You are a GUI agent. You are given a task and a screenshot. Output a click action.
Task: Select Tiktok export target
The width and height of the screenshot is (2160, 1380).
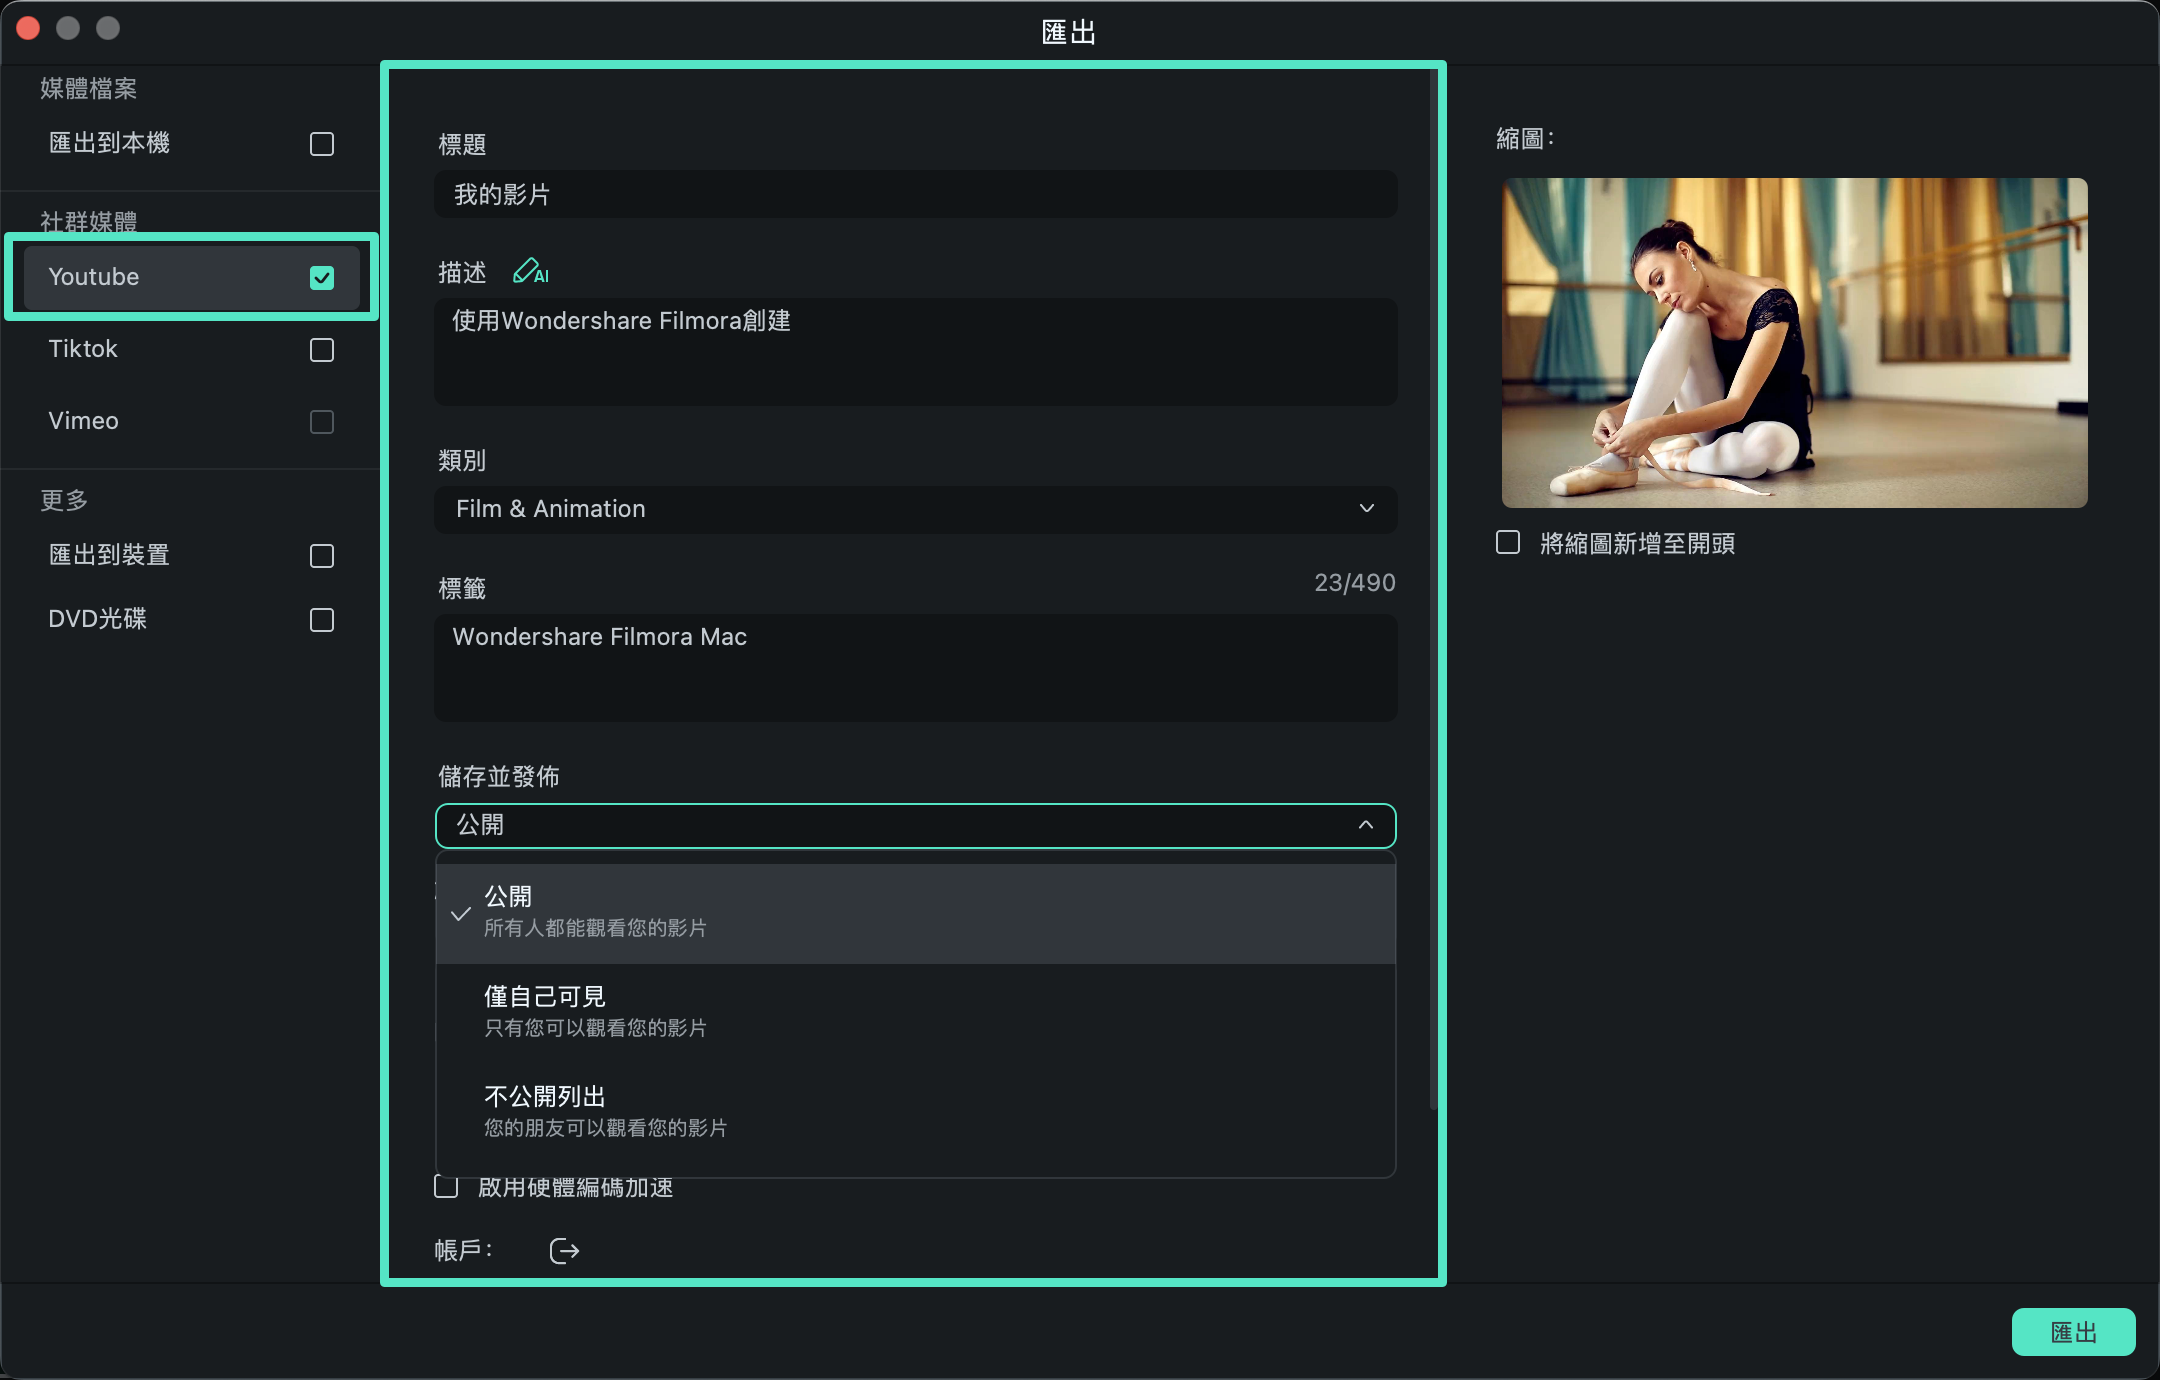[191, 349]
